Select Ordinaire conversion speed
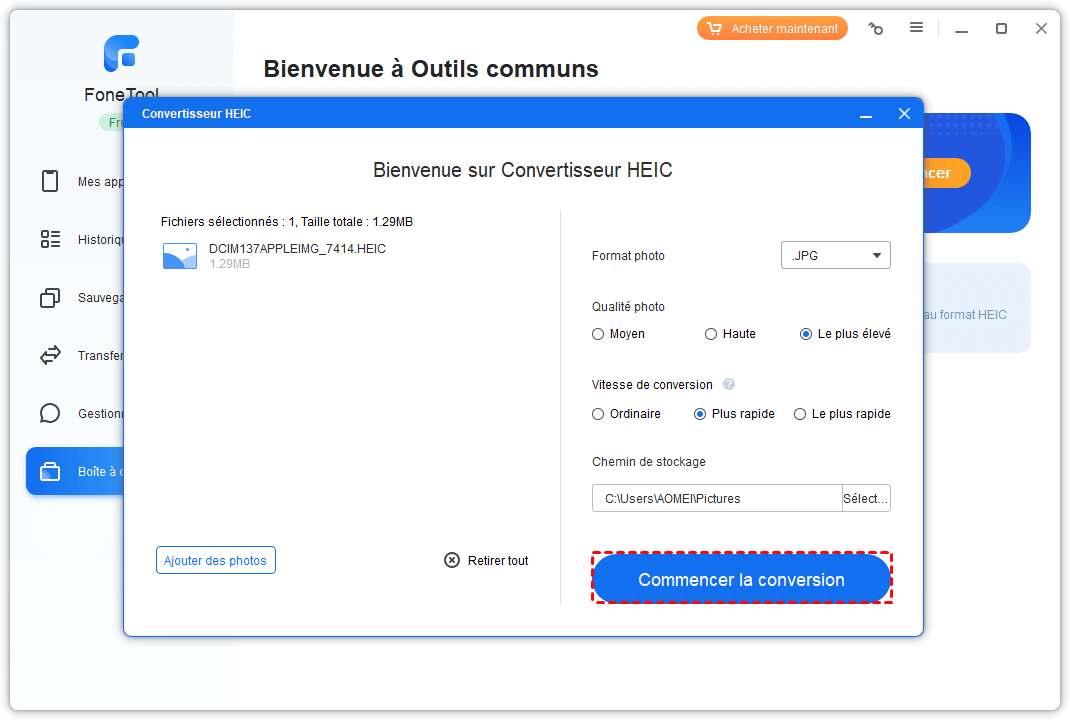The image size is (1070, 720). (598, 414)
